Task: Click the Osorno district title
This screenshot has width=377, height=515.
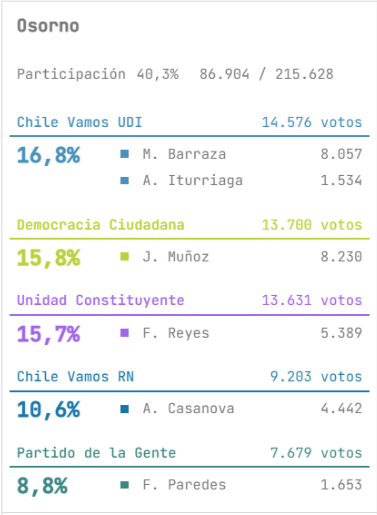Action: point(48,26)
